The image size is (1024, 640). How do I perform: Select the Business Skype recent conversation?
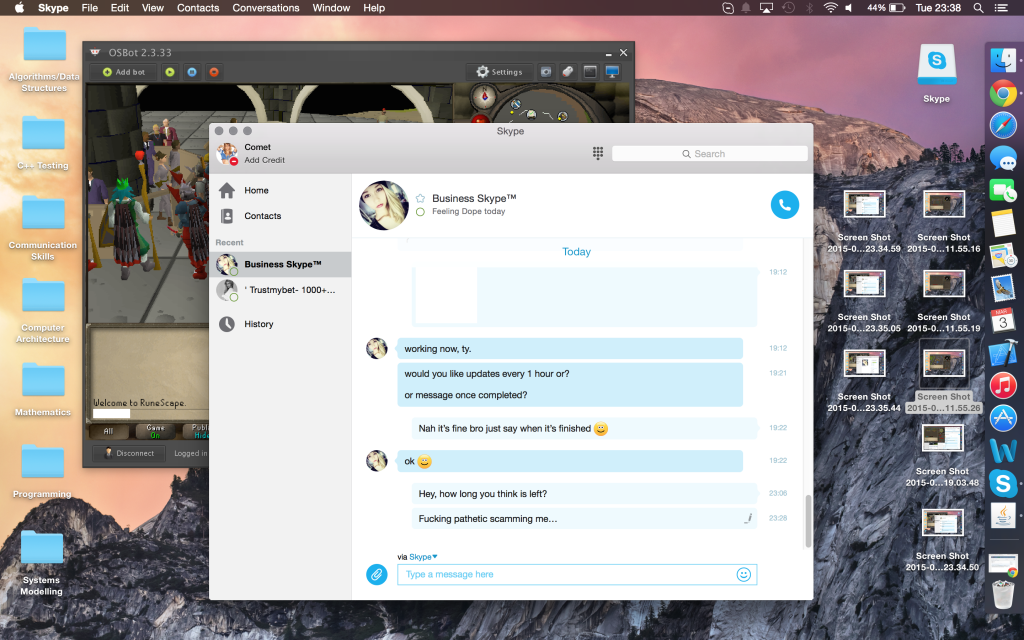(280, 264)
